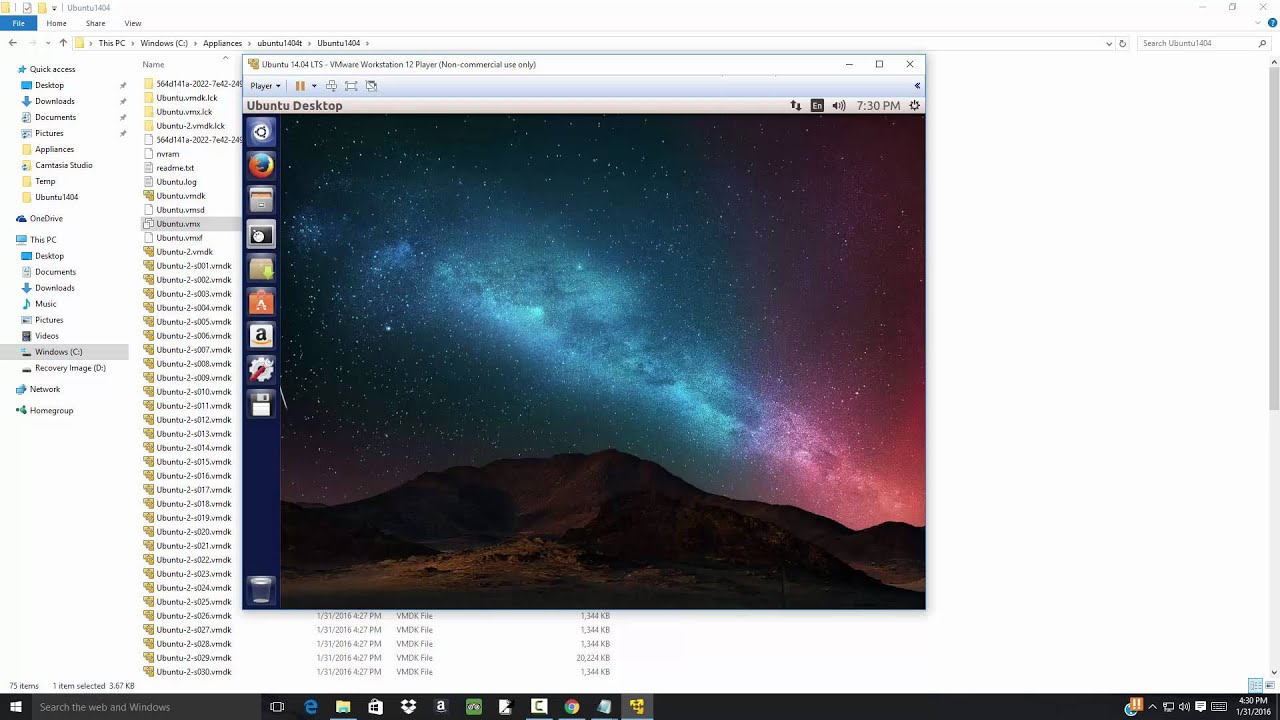The image size is (1280, 720).
Task: Go up one folder level in Explorer
Action: [63, 43]
